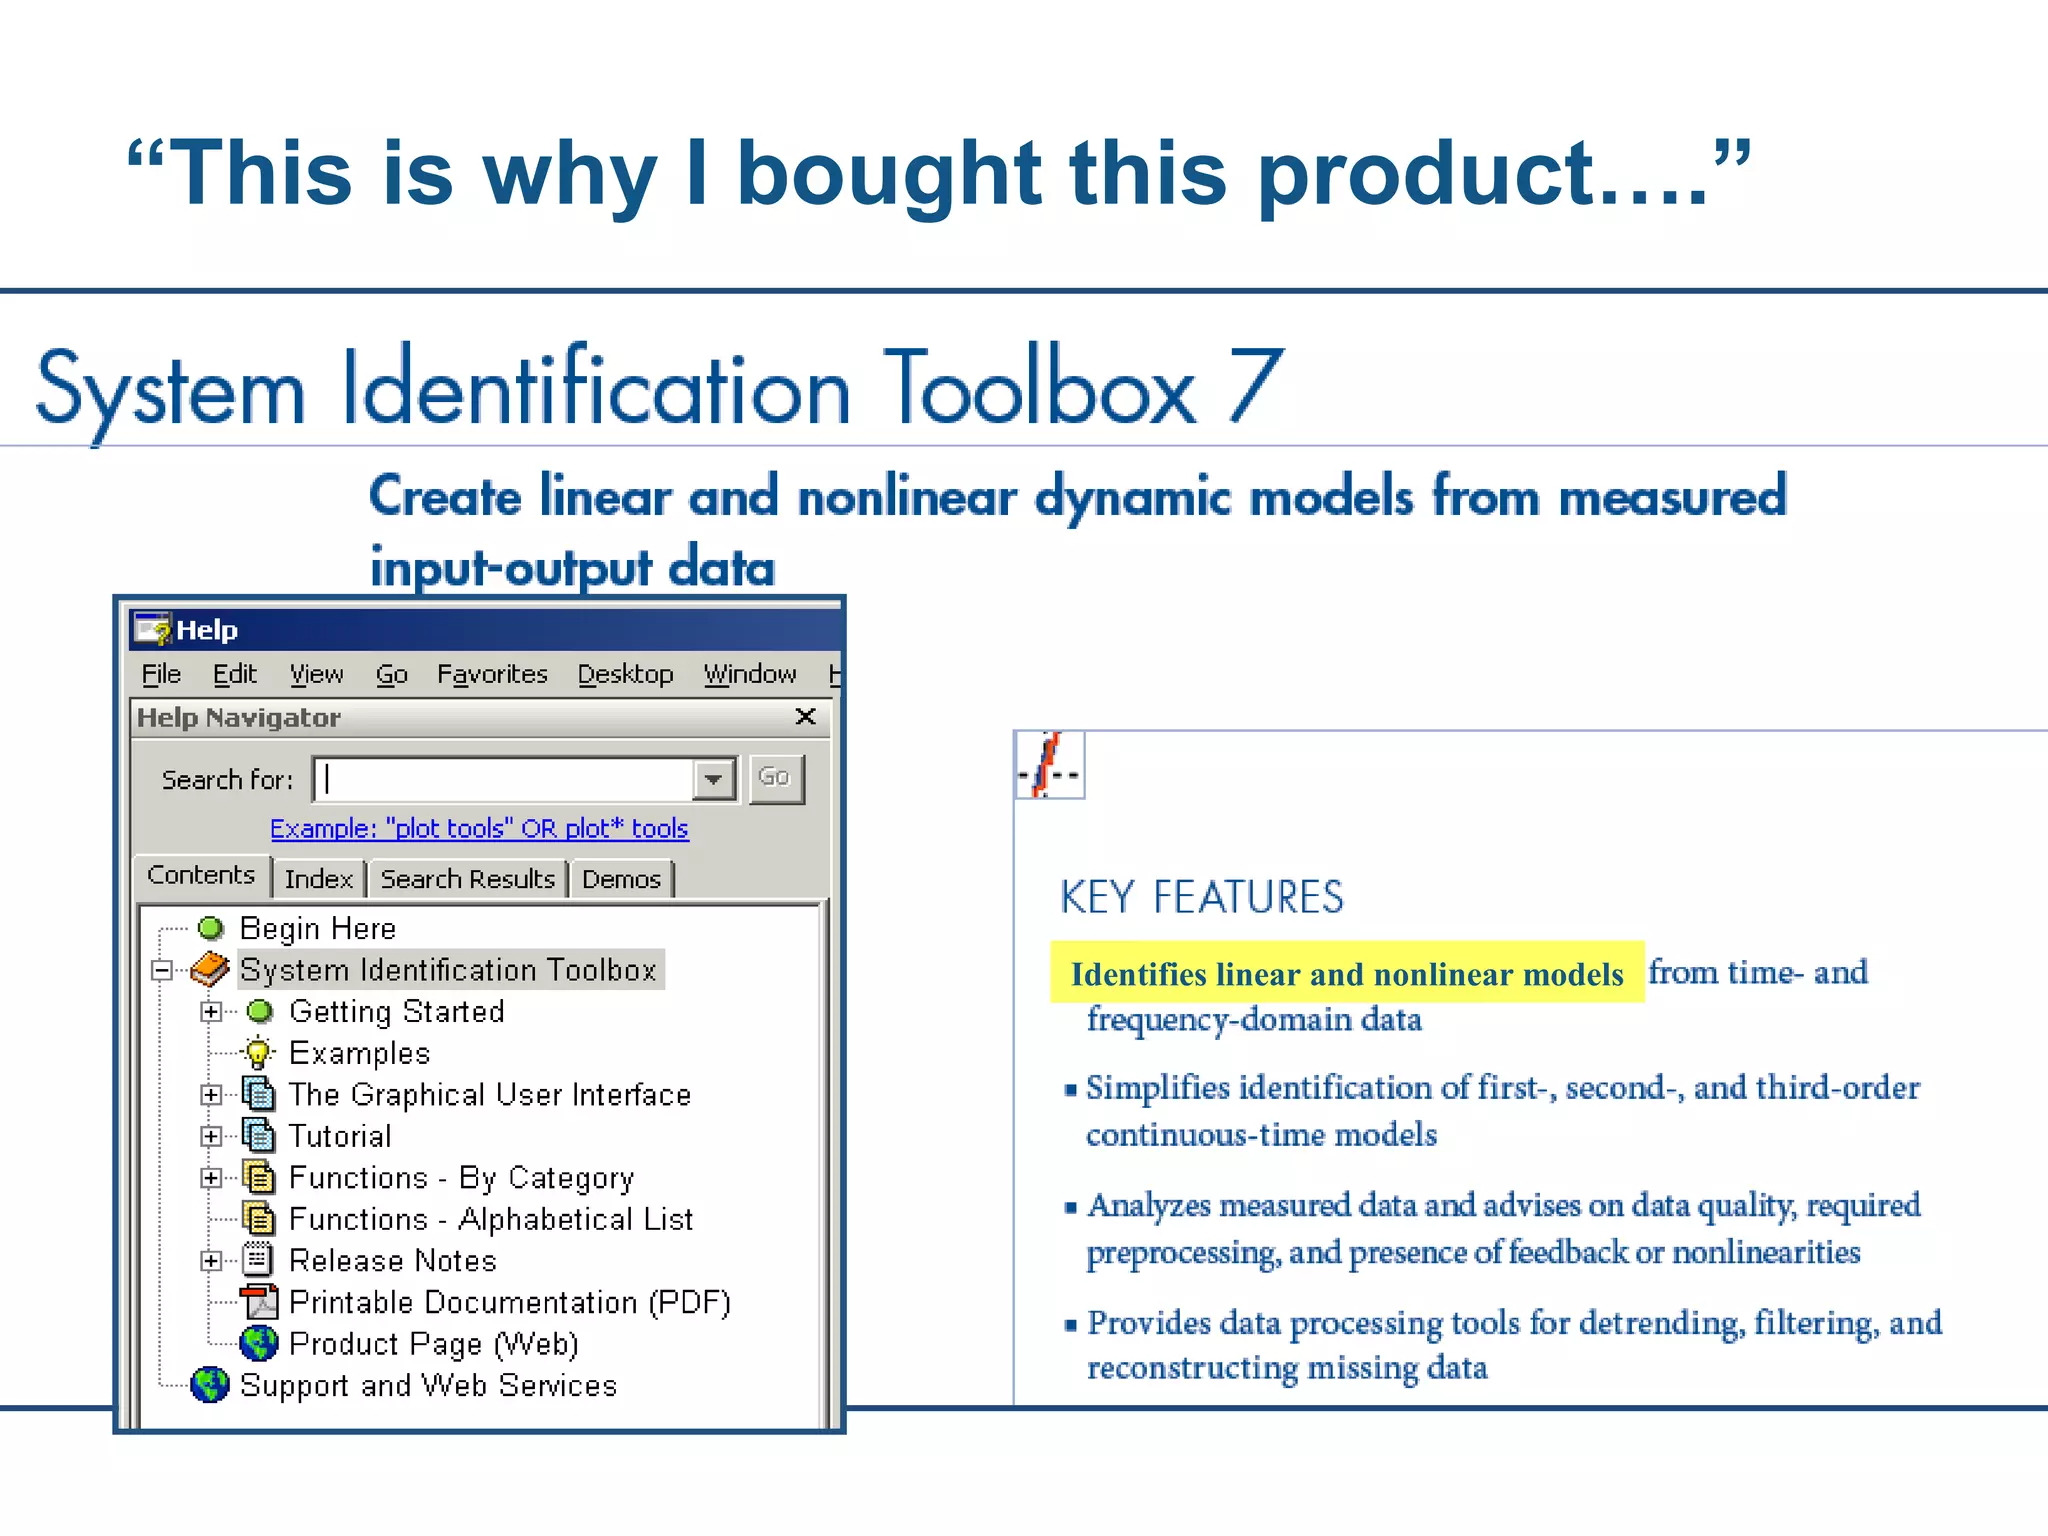Image resolution: width=2048 pixels, height=1536 pixels.
Task: Select The Graphical User Interface item
Action: click(x=489, y=1095)
